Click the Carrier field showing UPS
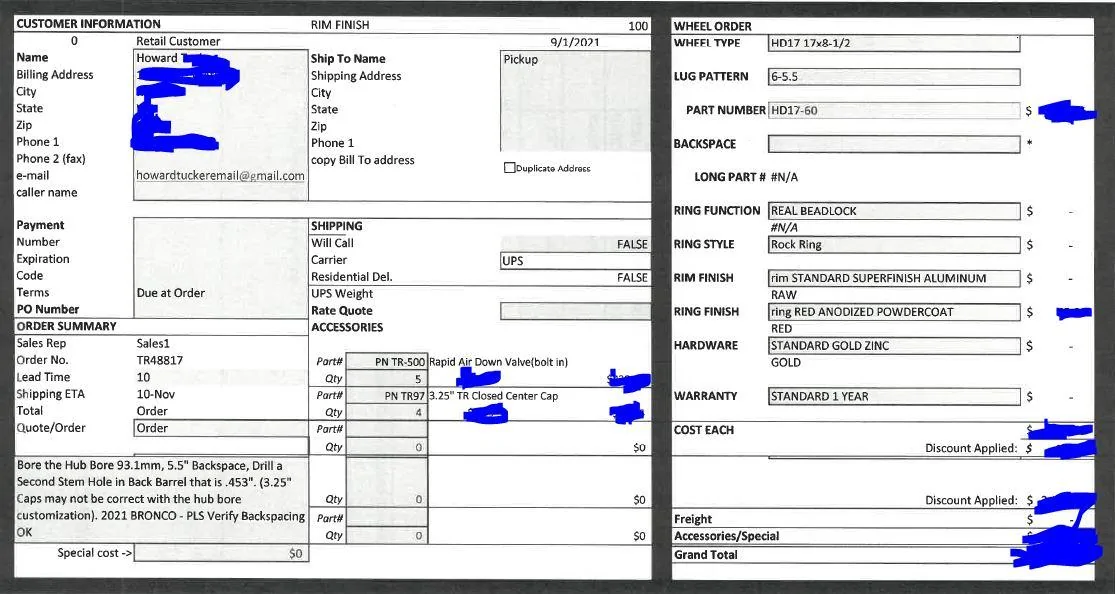The image size is (1115, 594). coord(575,261)
